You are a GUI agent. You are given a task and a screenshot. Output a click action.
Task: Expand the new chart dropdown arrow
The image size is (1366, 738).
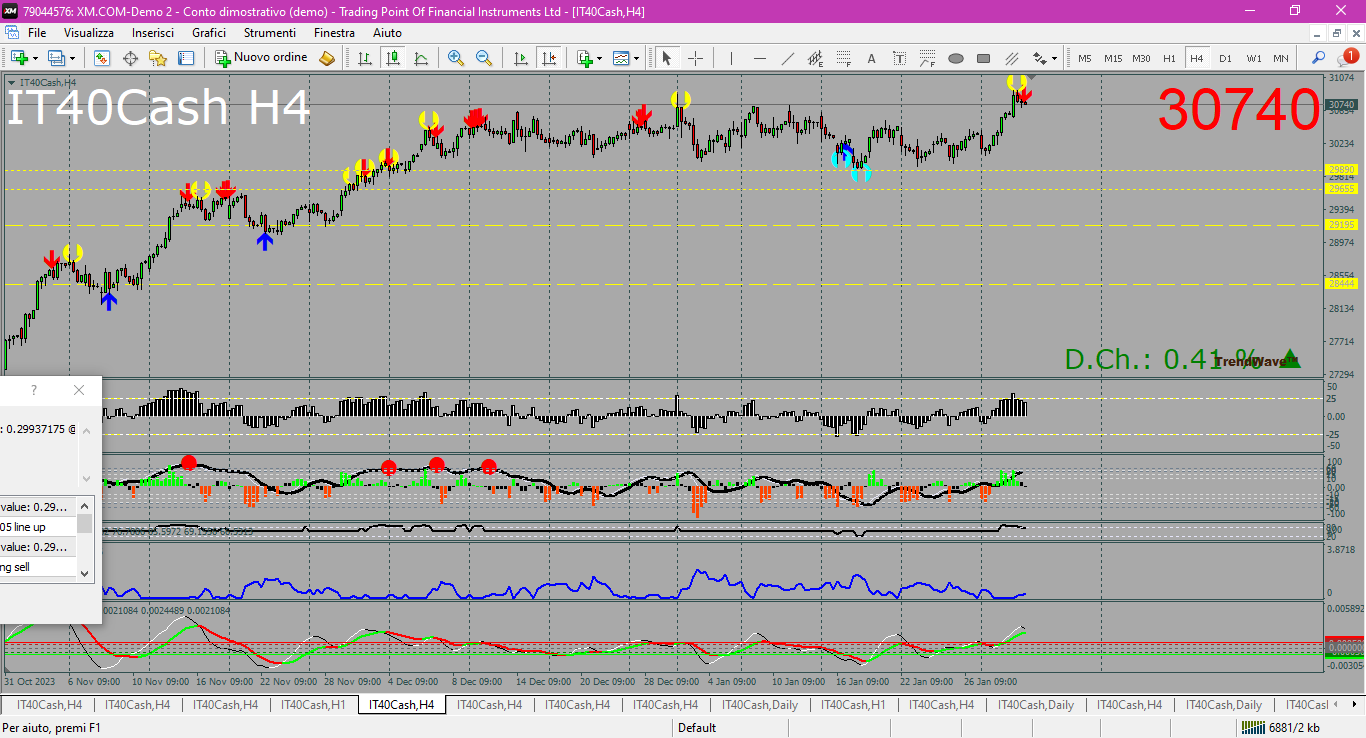pyautogui.click(x=34, y=58)
